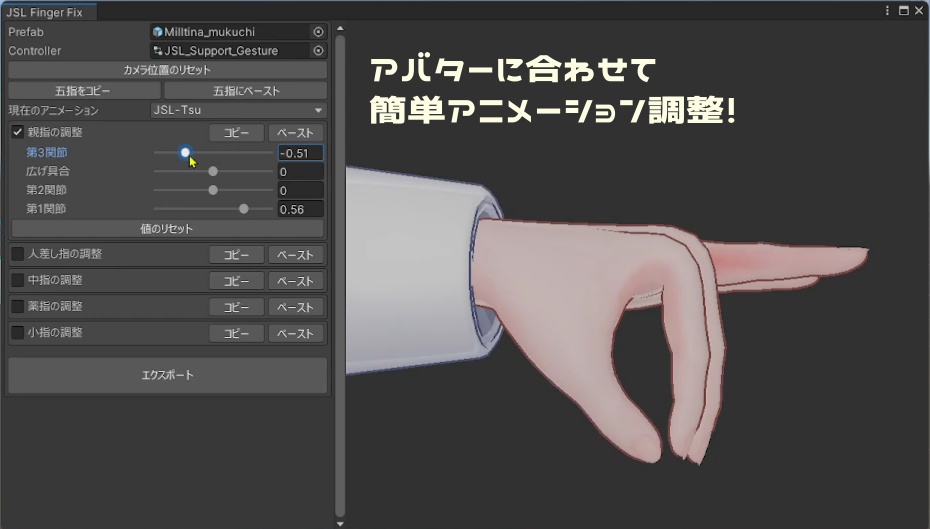Click コピー in the 小指の調整 row

236,333
